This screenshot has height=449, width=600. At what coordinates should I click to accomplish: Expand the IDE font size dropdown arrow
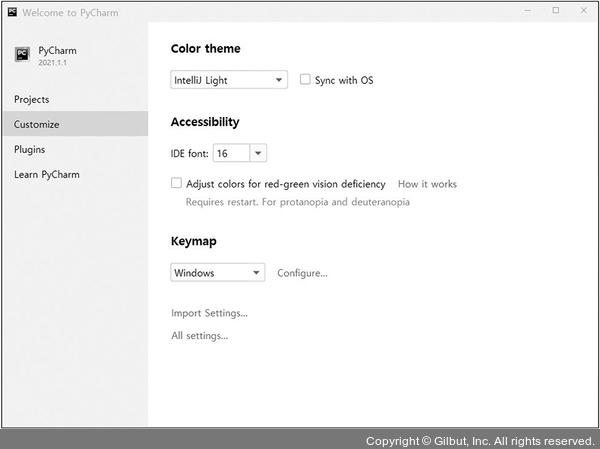pyautogui.click(x=258, y=153)
